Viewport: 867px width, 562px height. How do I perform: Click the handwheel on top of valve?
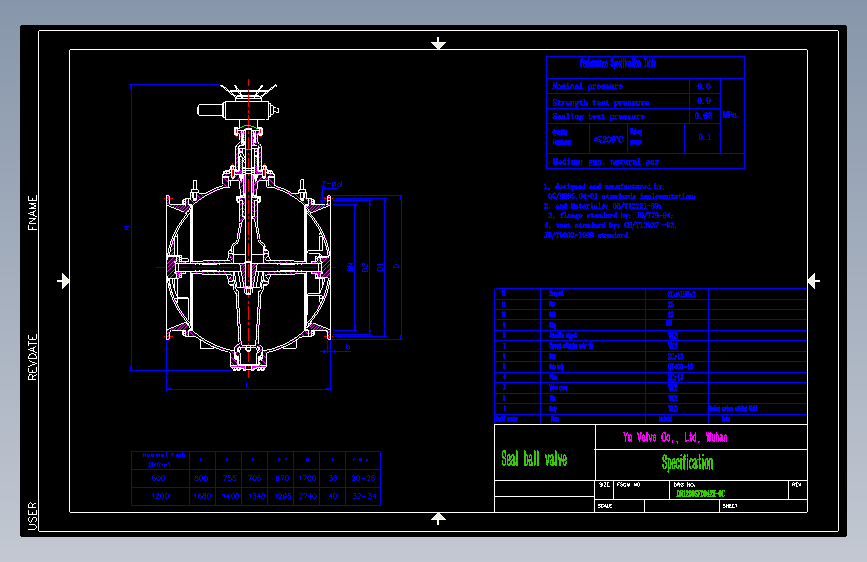(249, 91)
